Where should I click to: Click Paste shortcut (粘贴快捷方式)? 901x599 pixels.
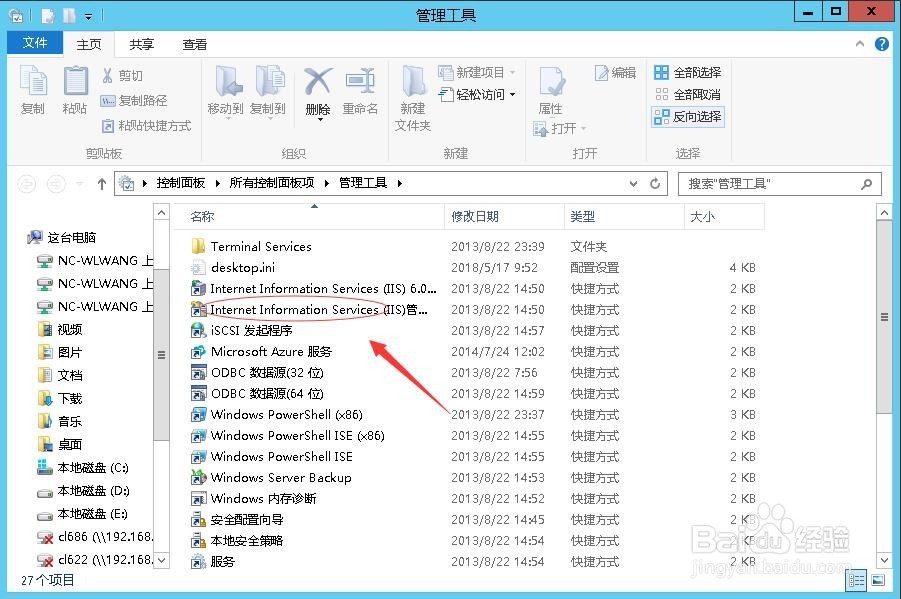click(146, 126)
